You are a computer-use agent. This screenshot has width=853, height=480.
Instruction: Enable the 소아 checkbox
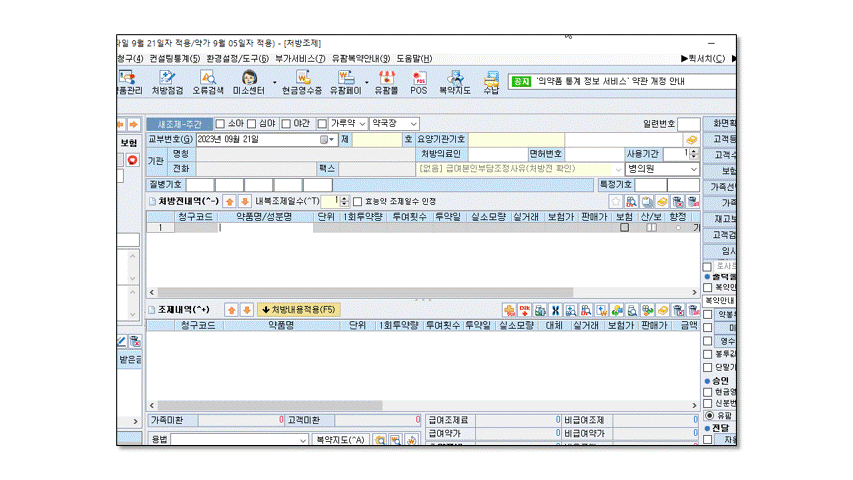coord(221,124)
